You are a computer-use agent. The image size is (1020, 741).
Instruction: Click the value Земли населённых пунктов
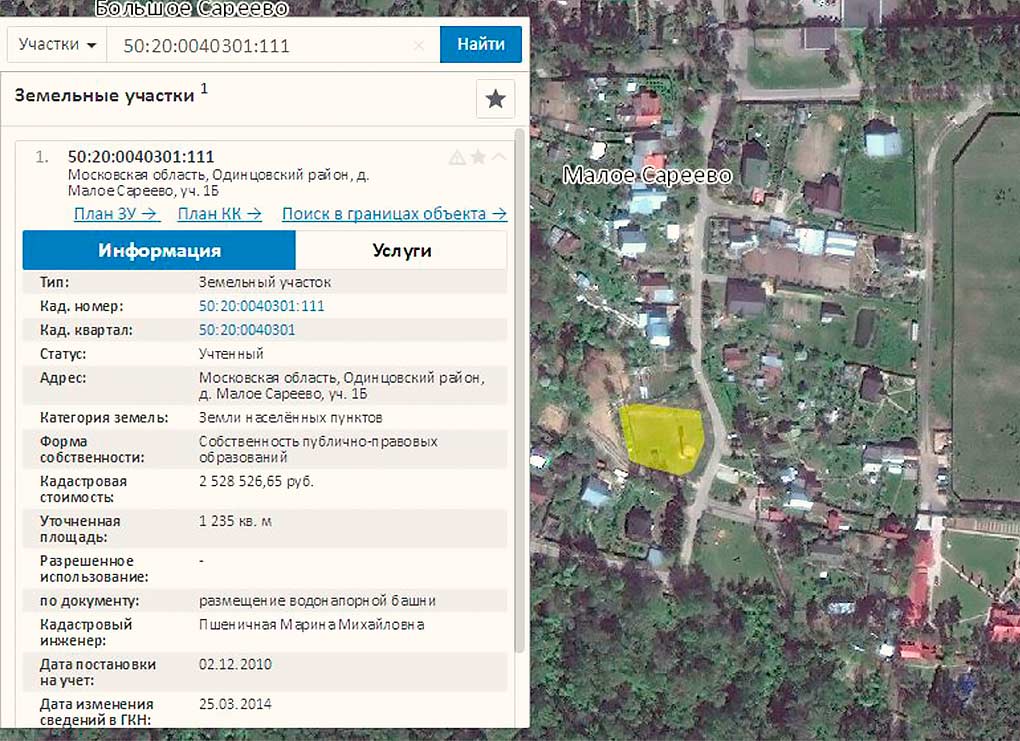pos(290,418)
